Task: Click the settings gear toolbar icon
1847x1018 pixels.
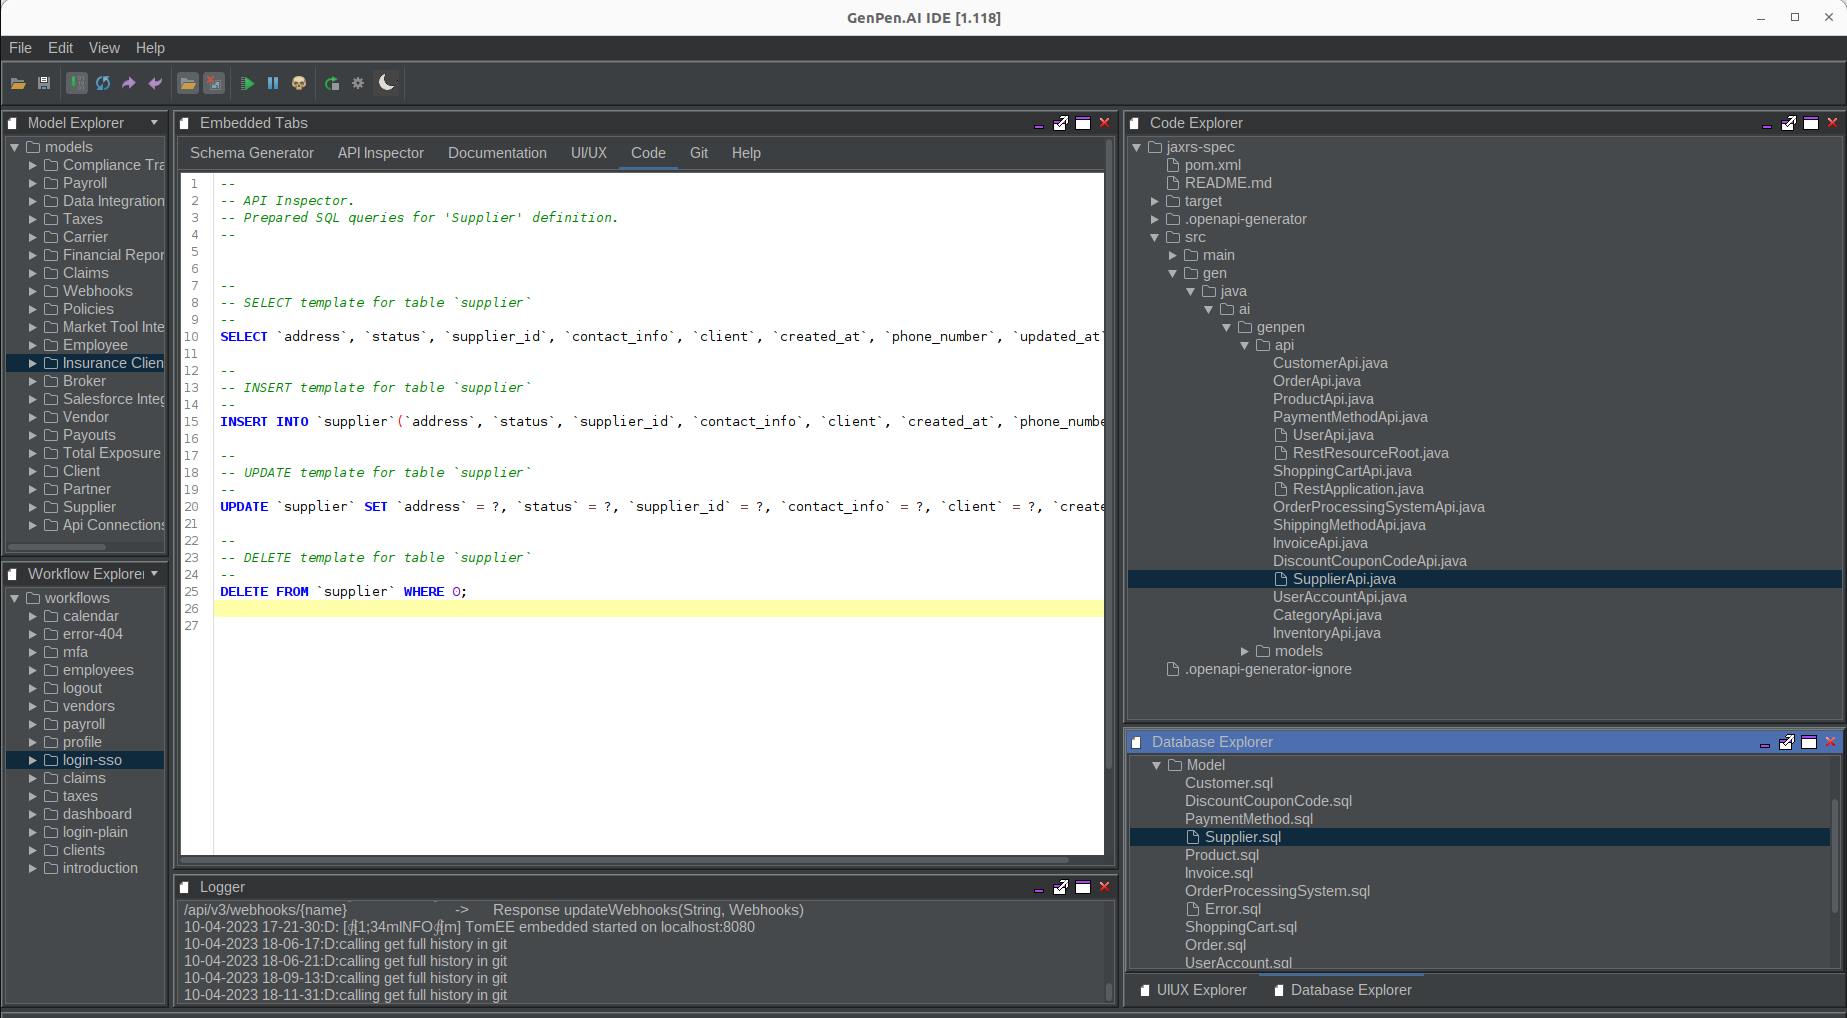Action: [x=358, y=83]
